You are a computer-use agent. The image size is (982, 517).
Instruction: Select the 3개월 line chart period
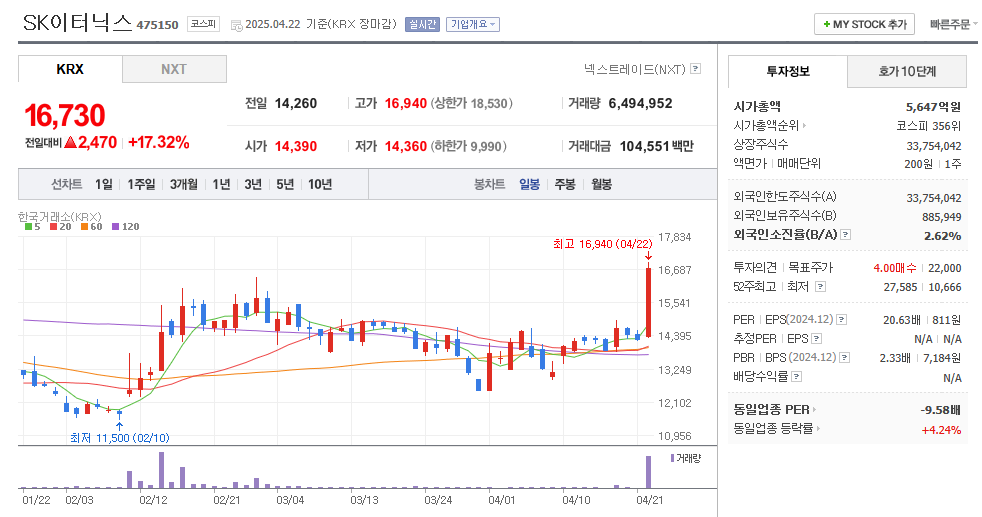pyautogui.click(x=183, y=184)
